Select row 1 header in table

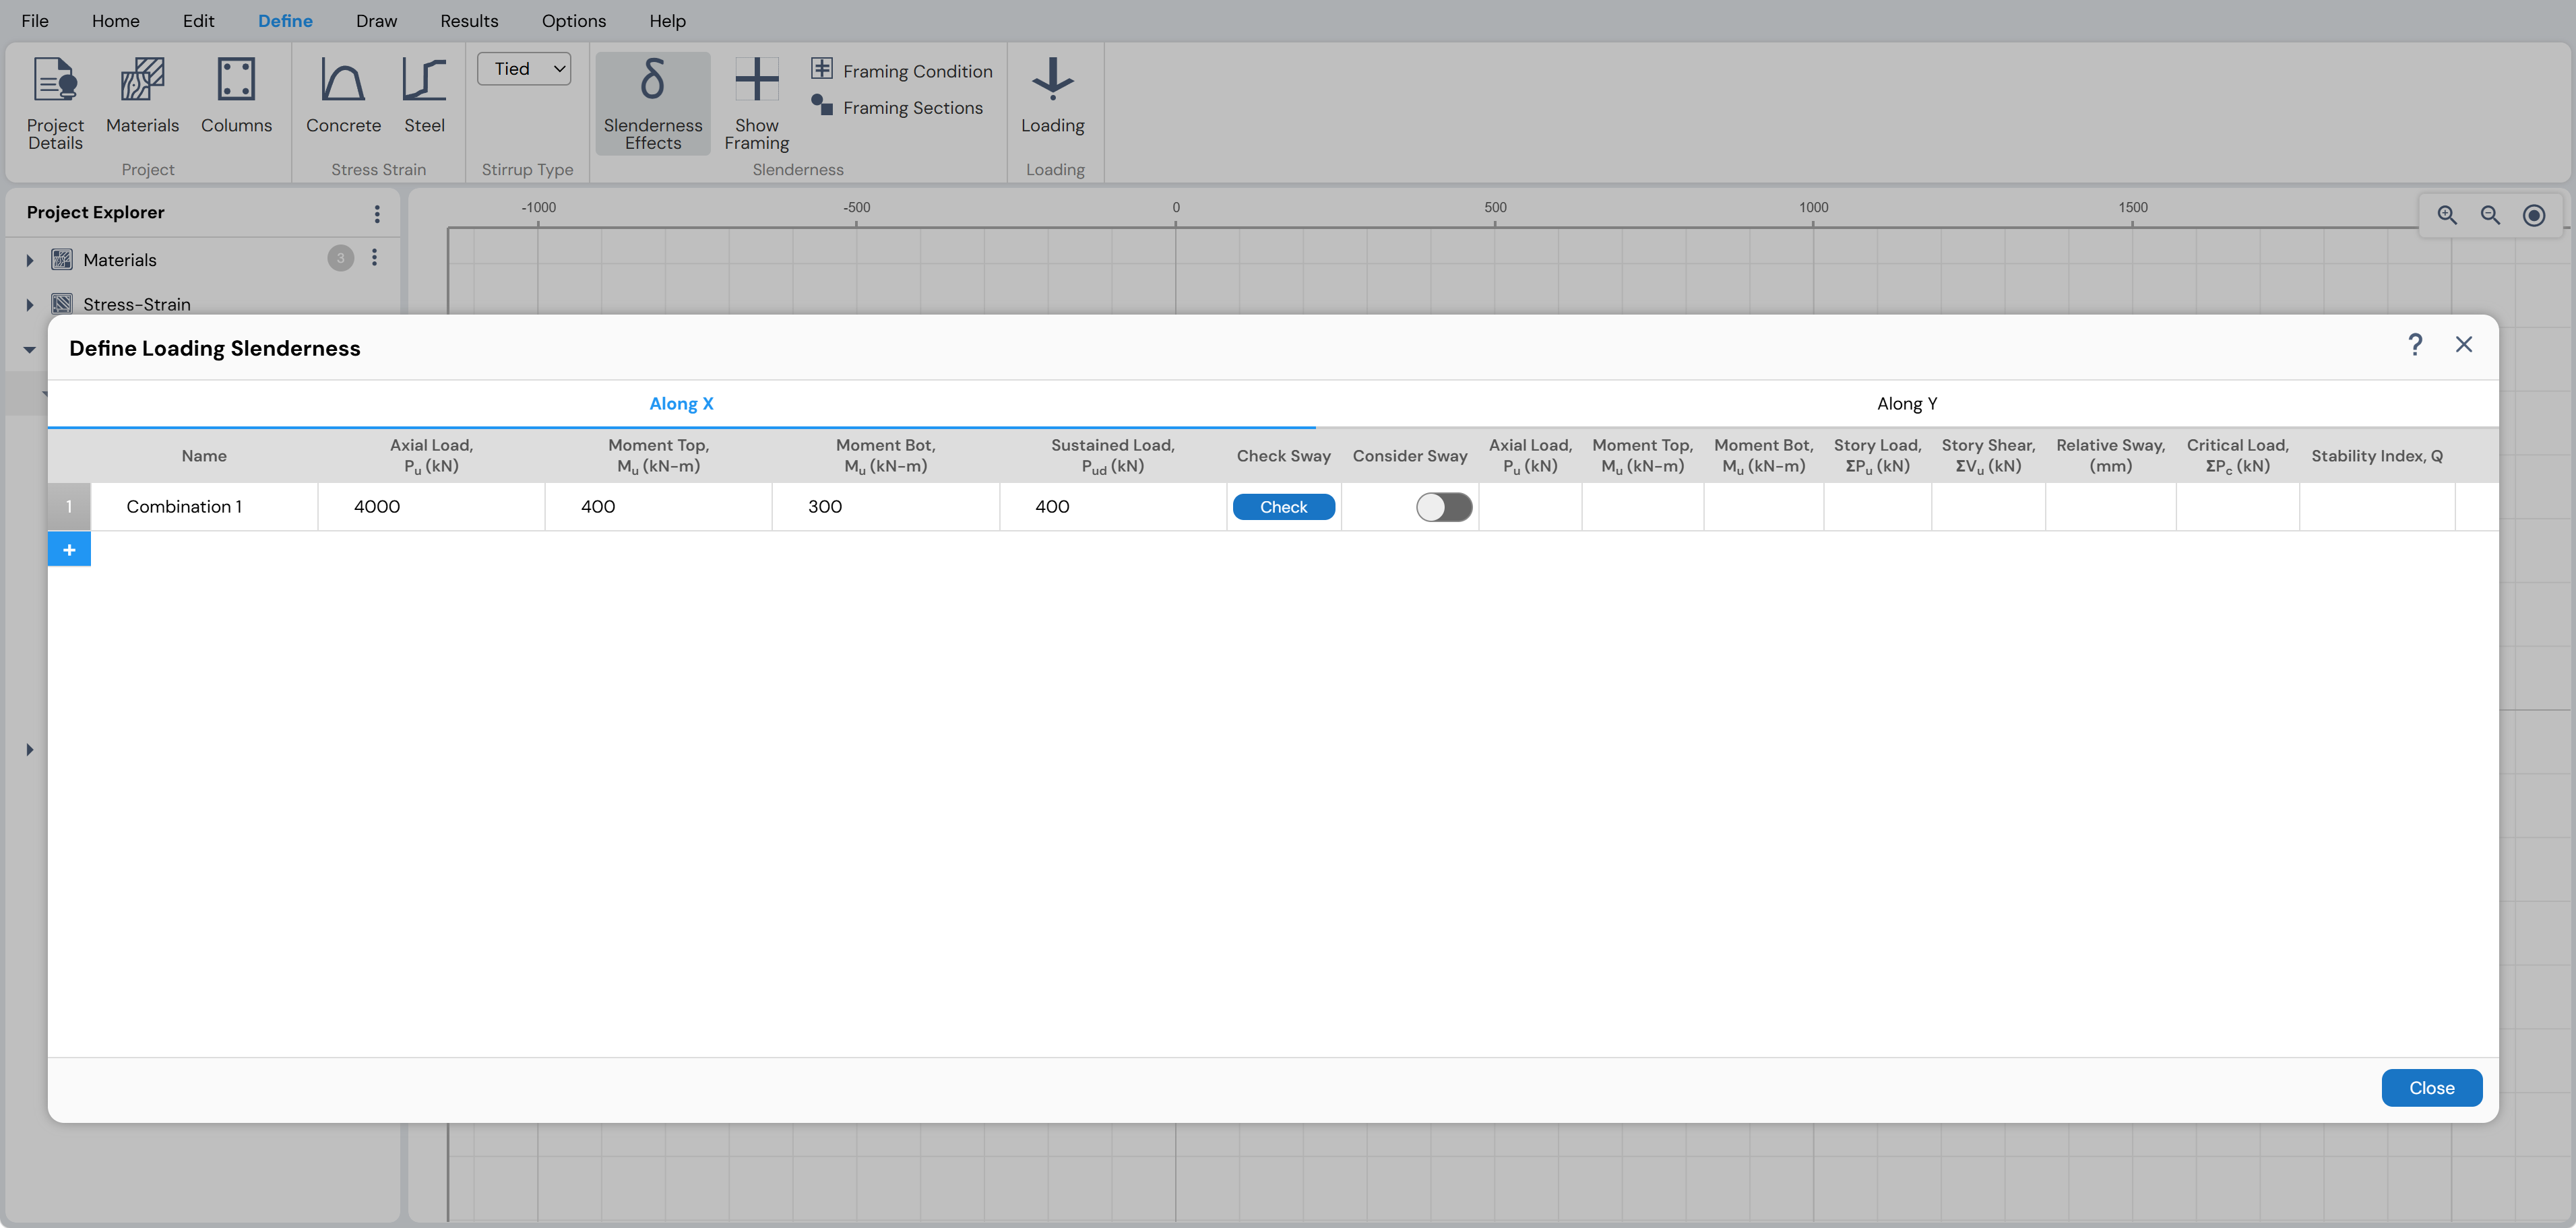point(69,507)
